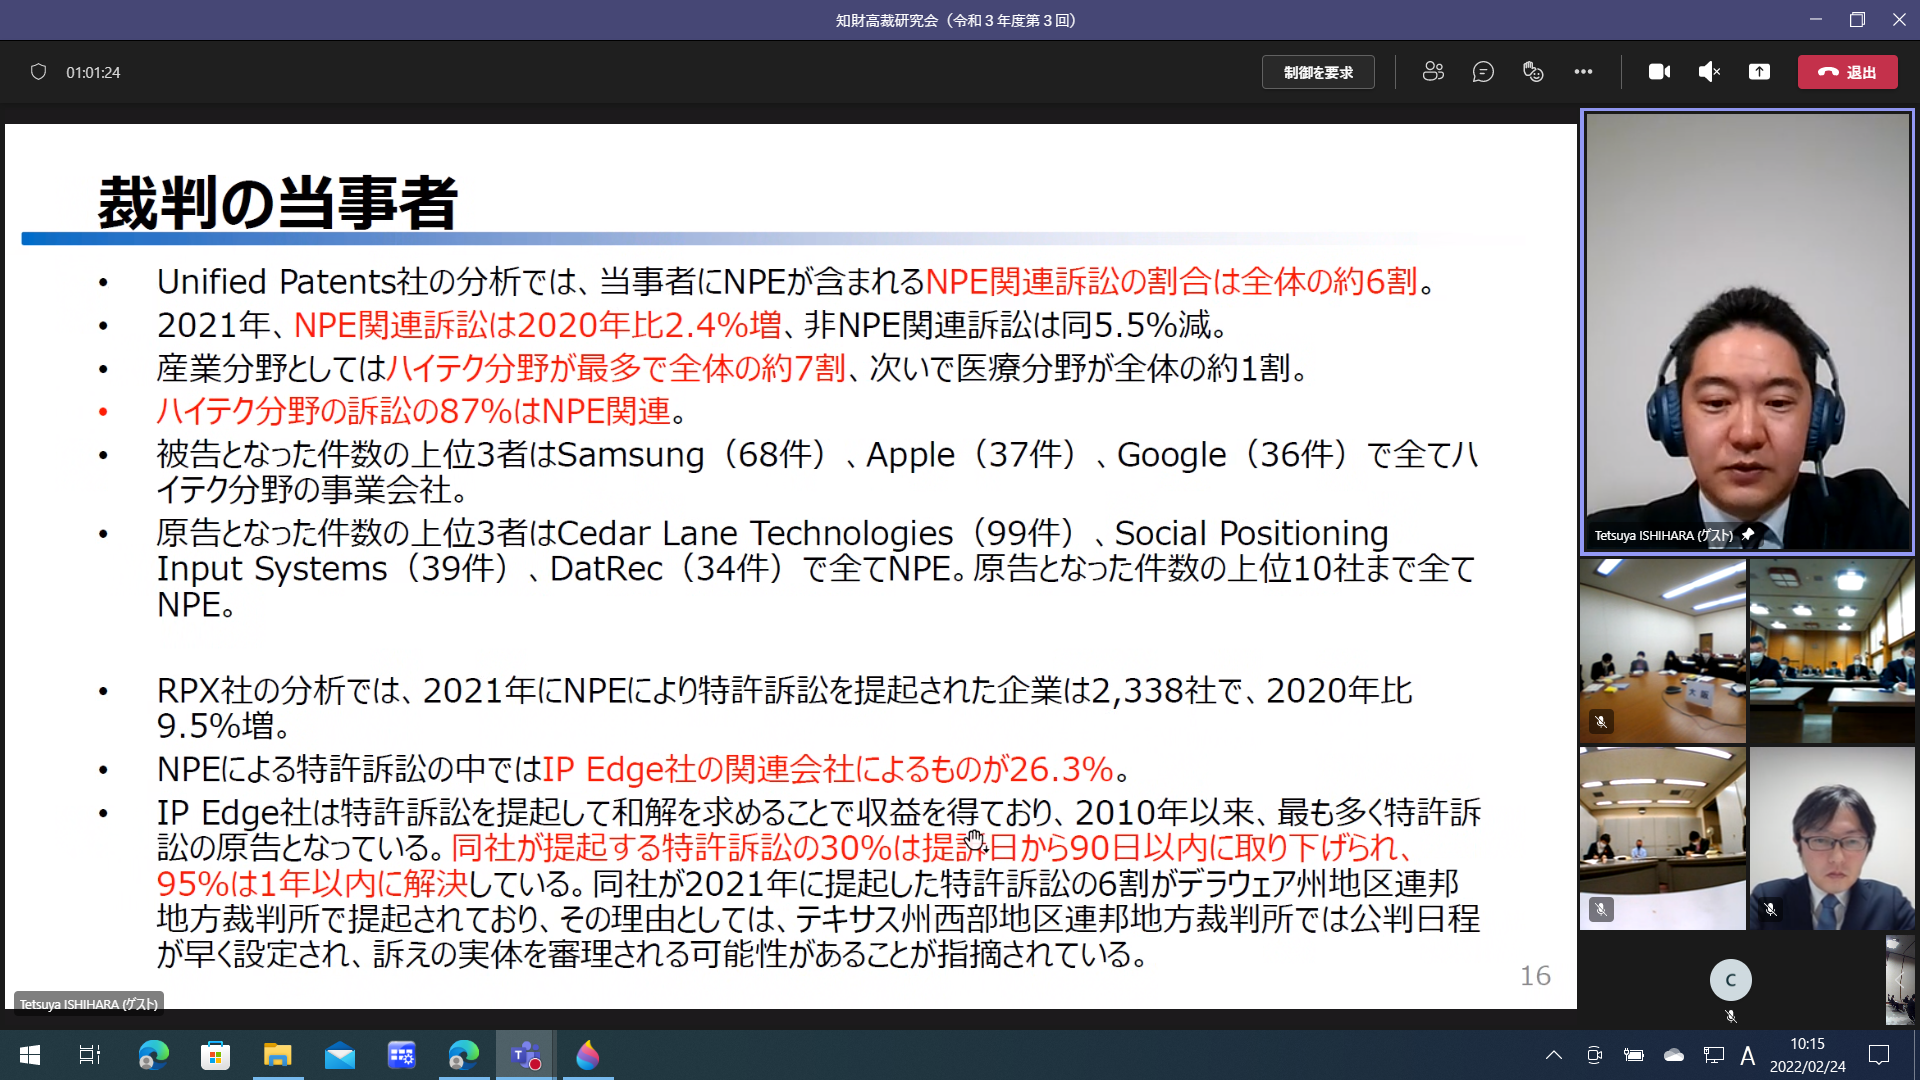Leave the meeting with 退出 button

pos(1847,72)
